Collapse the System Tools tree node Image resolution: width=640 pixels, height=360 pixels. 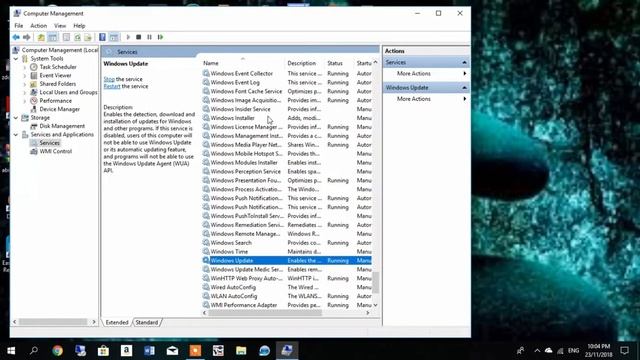click(x=16, y=59)
